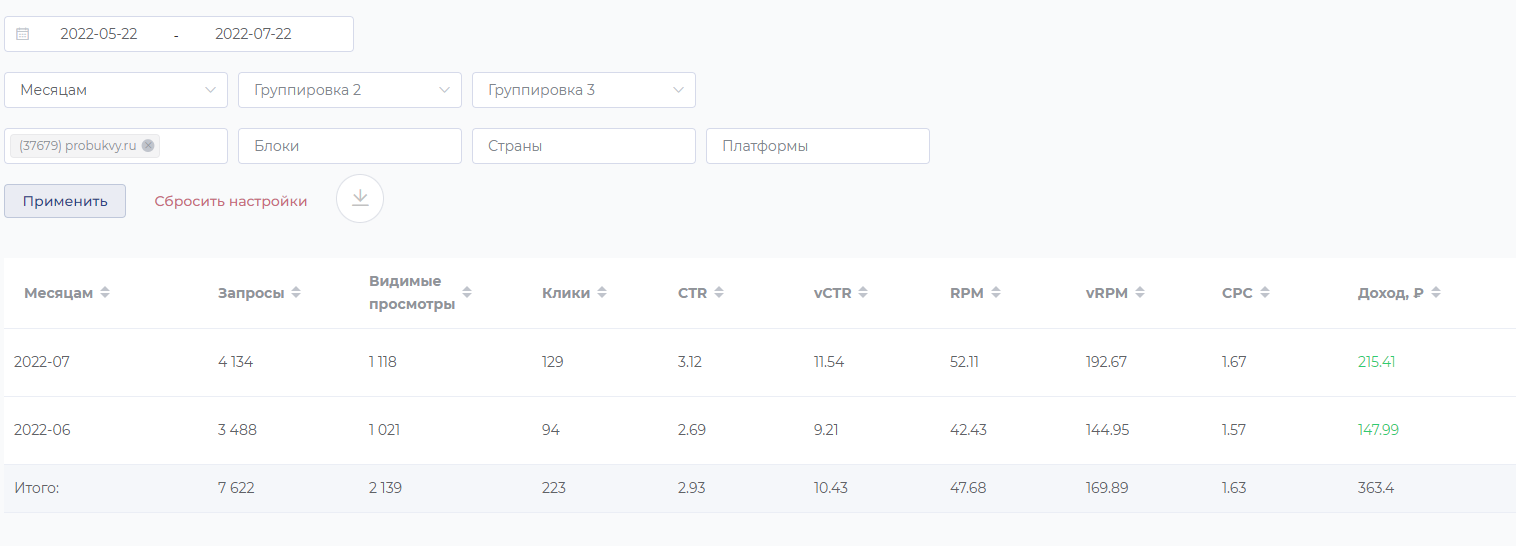
Task: Click the Блоки filter field
Action: tap(350, 146)
